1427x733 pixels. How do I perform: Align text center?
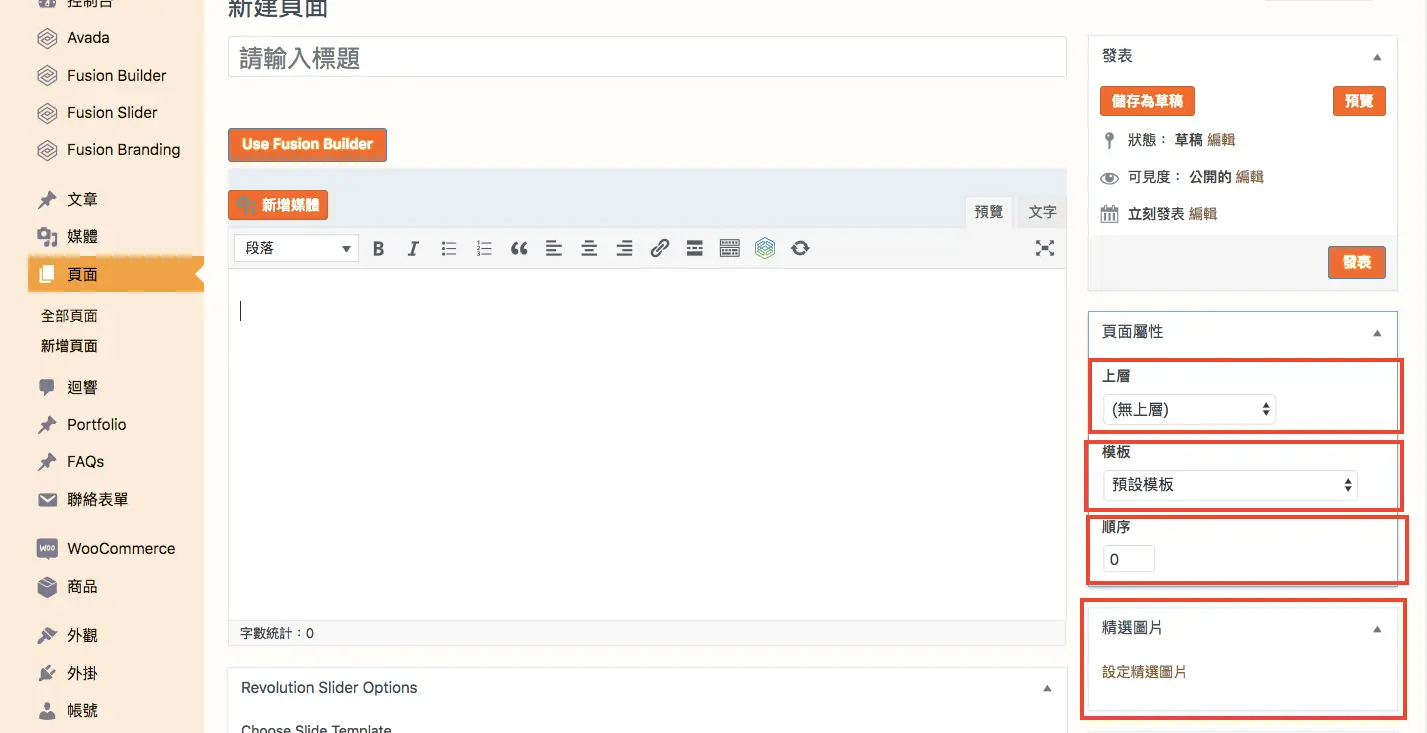point(589,249)
